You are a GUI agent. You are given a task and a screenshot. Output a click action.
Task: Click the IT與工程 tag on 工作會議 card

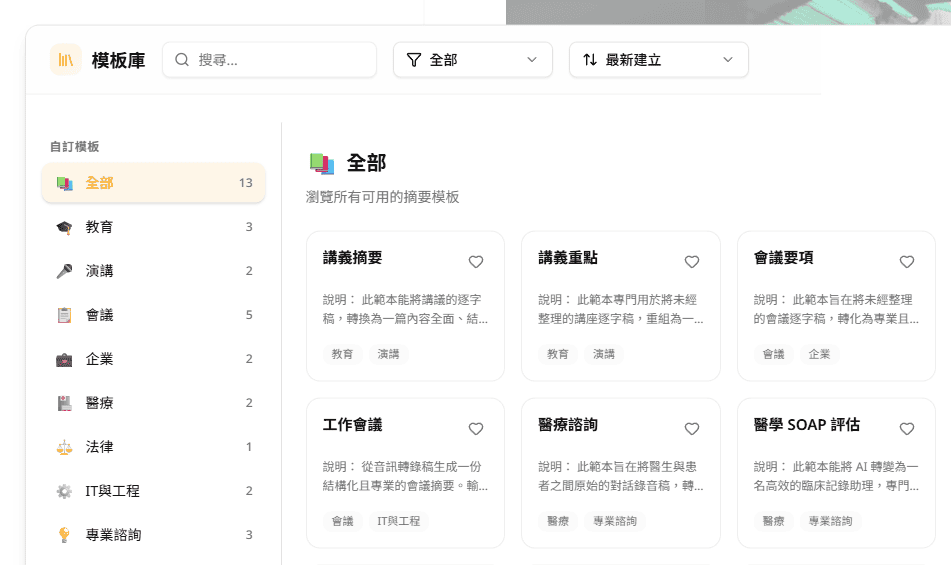pyautogui.click(x=398, y=521)
